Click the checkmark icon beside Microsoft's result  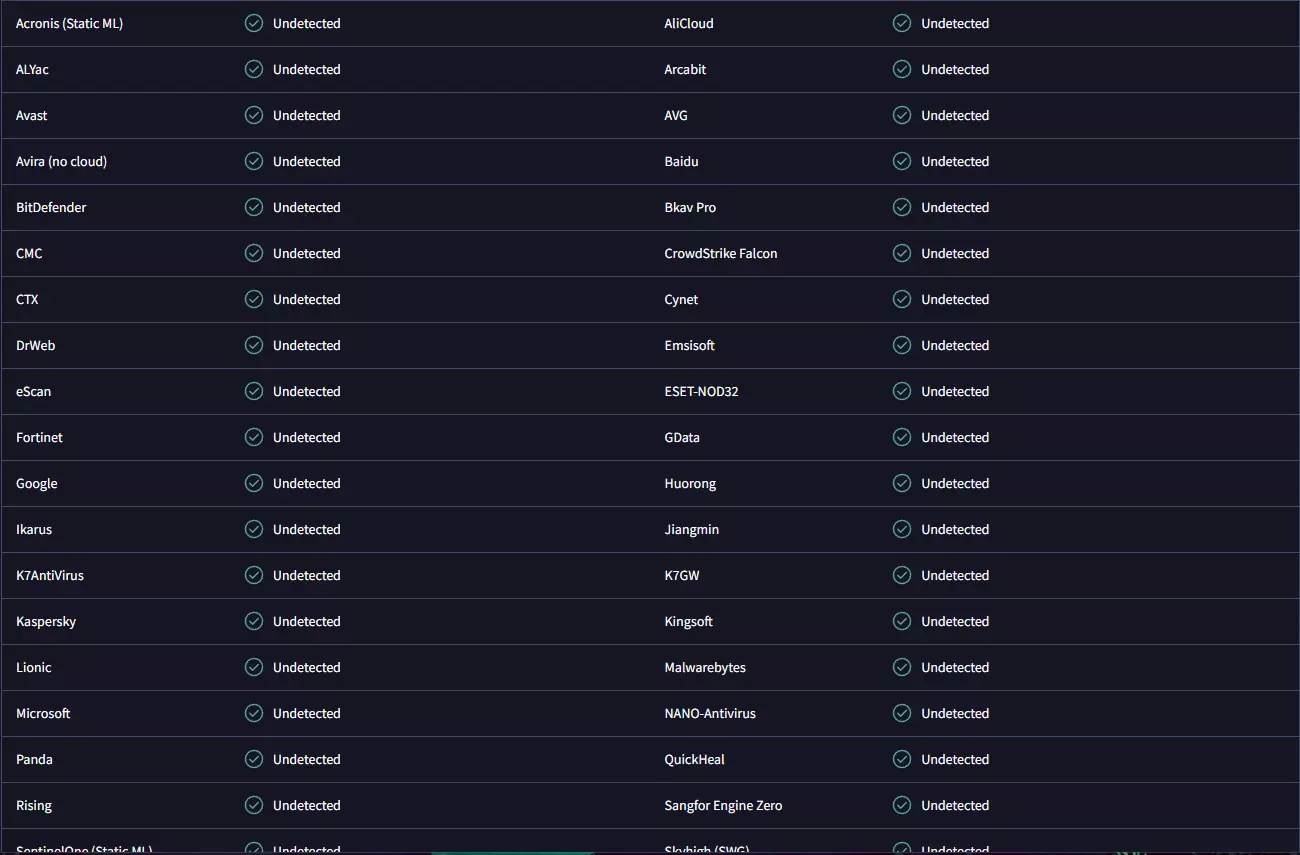(254, 713)
